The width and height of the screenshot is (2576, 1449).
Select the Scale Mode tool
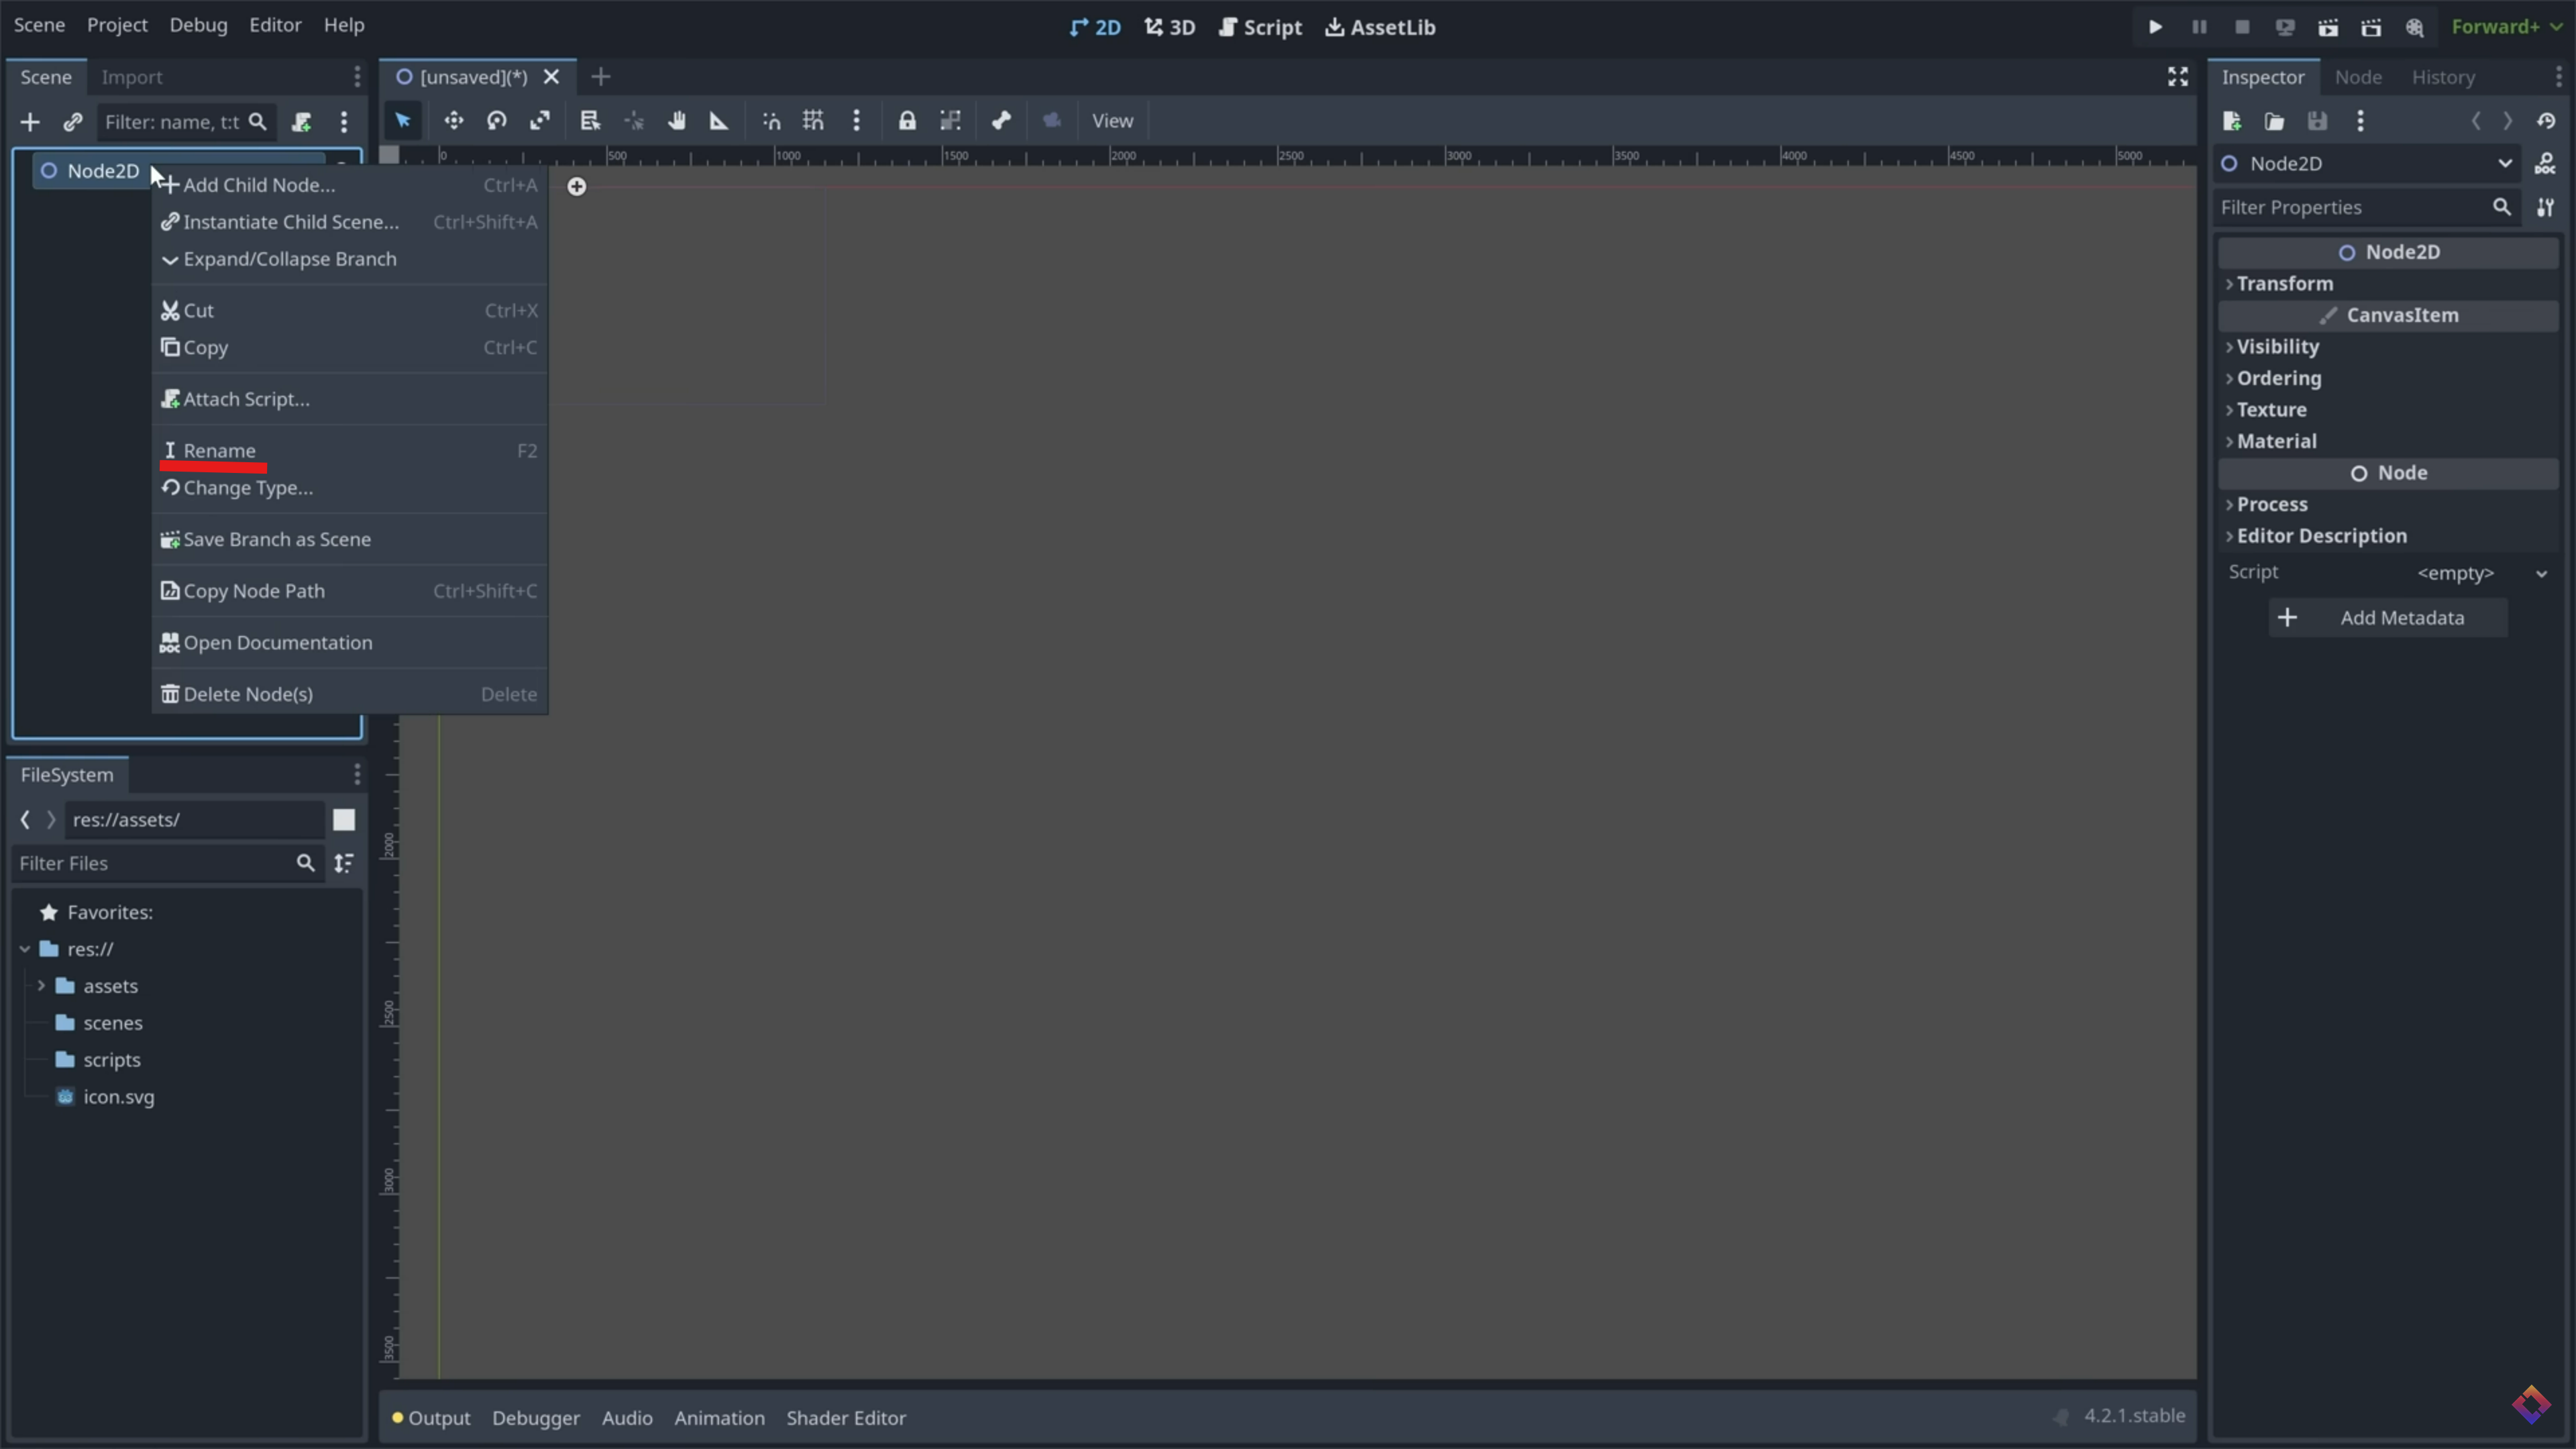click(x=540, y=121)
